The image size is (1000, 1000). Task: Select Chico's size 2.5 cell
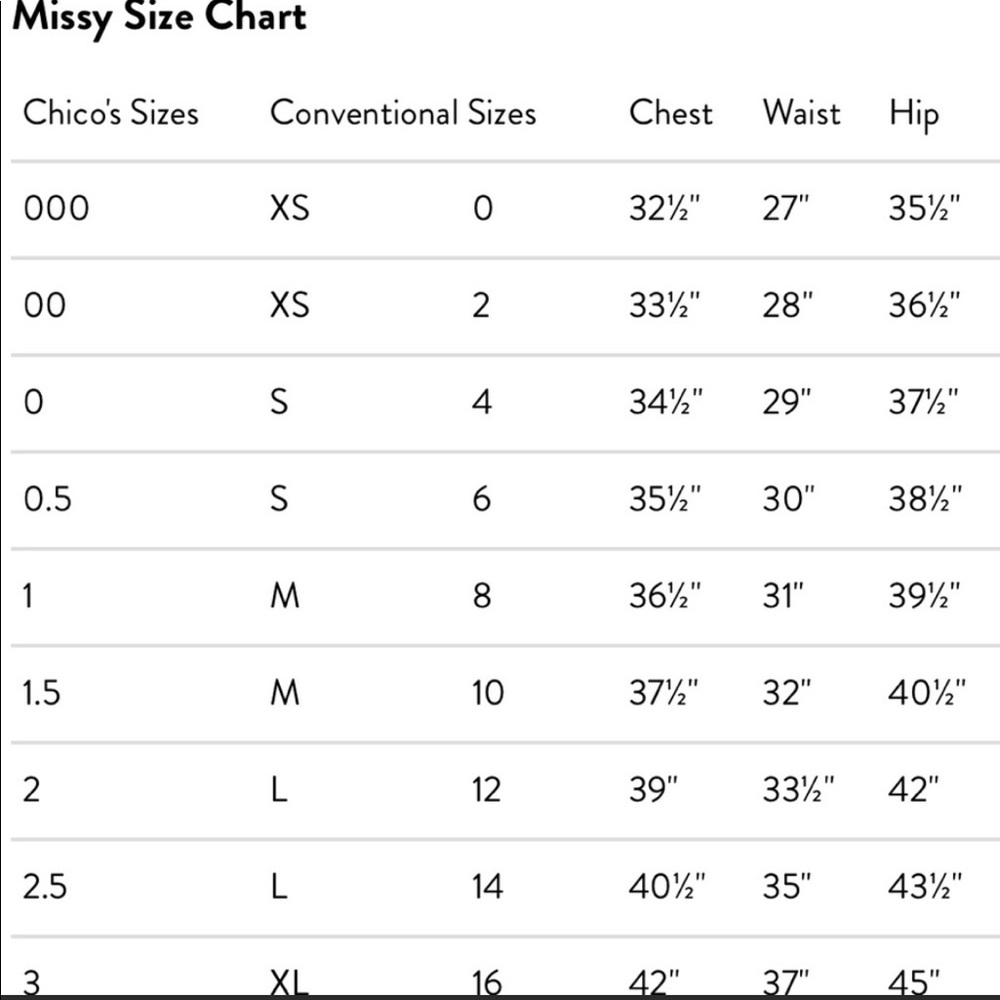tap(45, 886)
